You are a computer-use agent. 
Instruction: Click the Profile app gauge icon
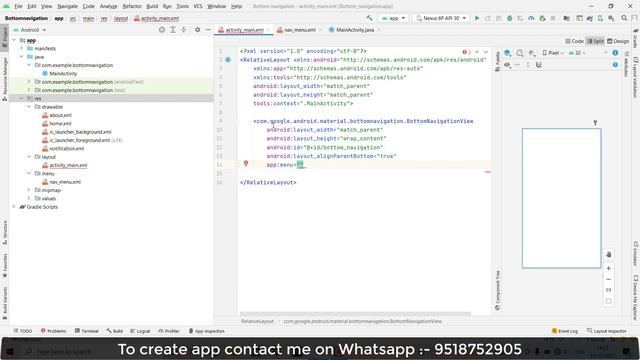coord(531,18)
